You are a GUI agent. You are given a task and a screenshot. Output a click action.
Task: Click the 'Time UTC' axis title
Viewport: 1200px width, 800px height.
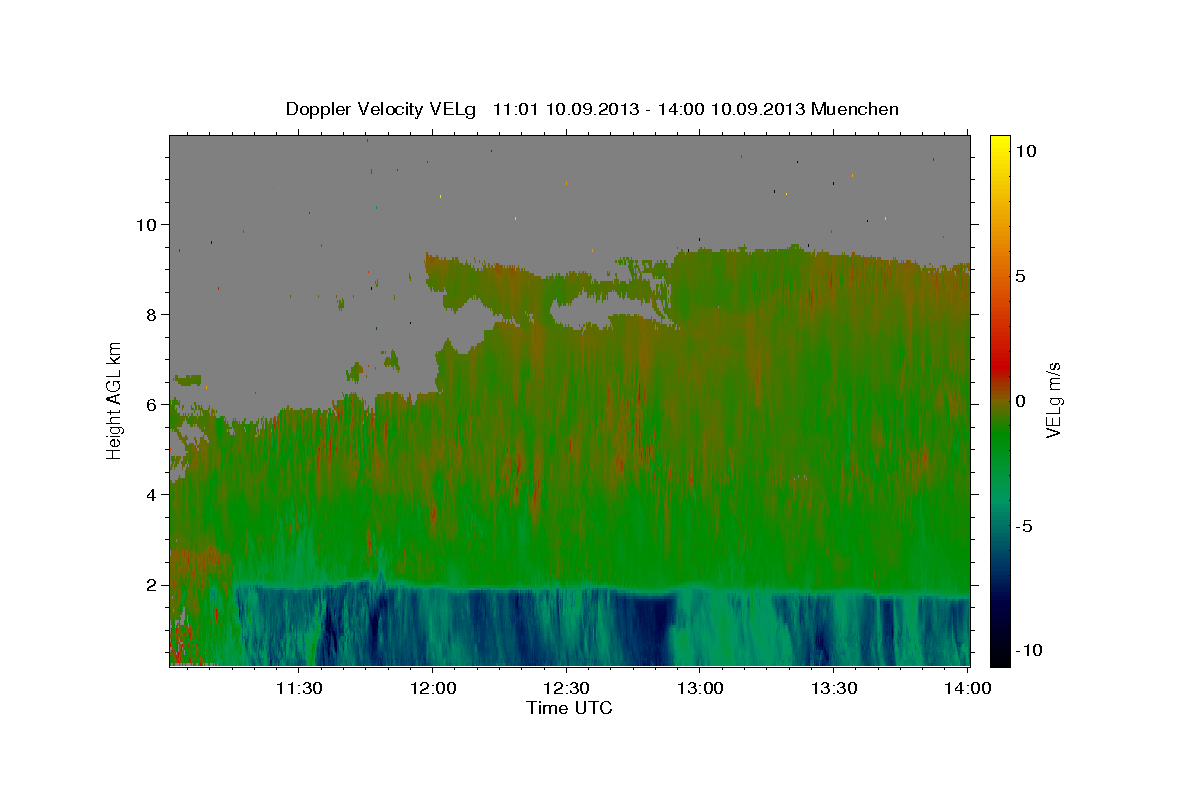(x=569, y=708)
